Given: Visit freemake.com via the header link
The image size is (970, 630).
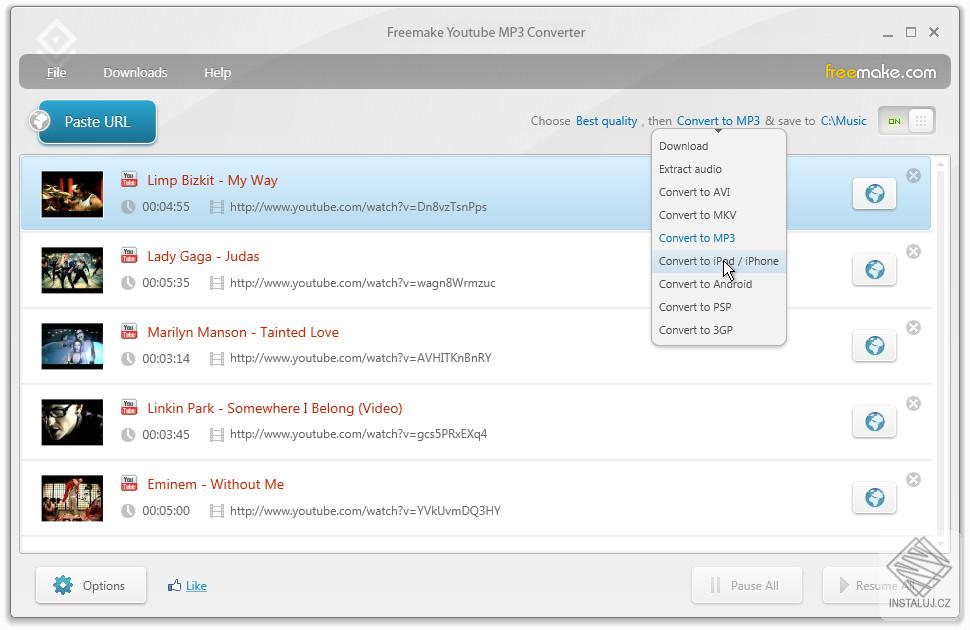Looking at the screenshot, I should (880, 72).
